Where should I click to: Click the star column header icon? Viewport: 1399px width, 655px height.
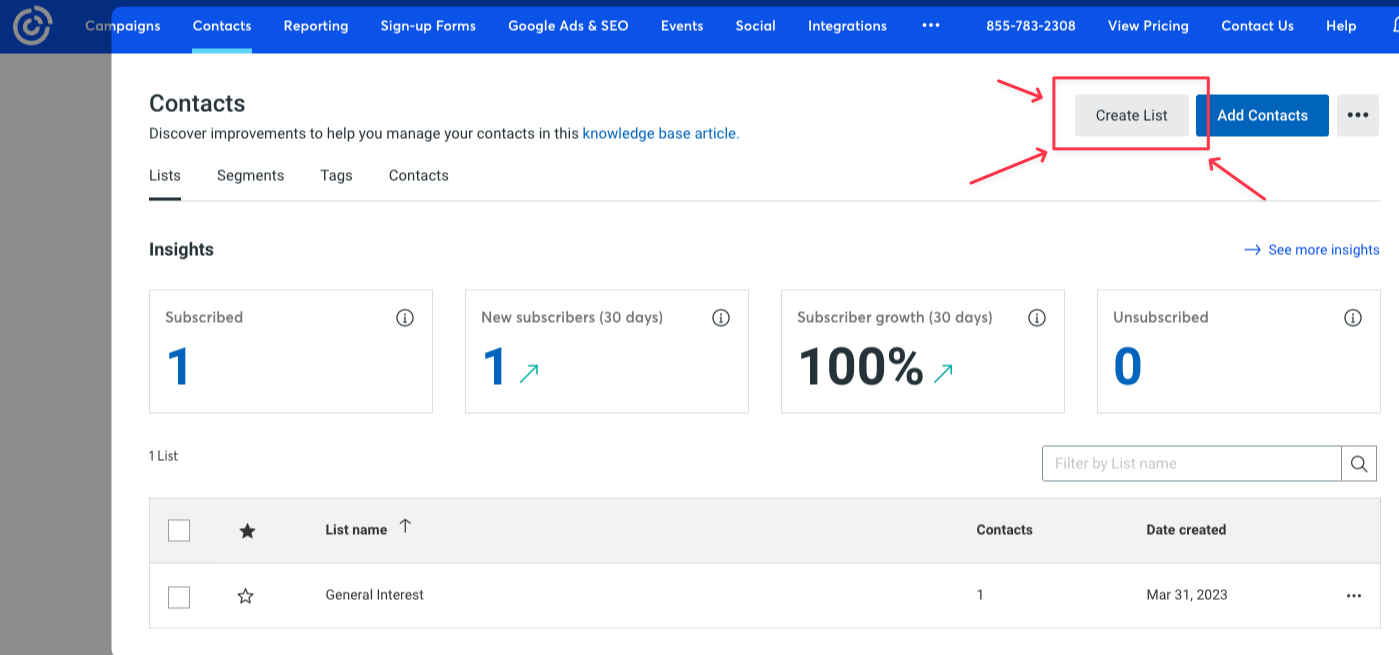[x=247, y=531]
